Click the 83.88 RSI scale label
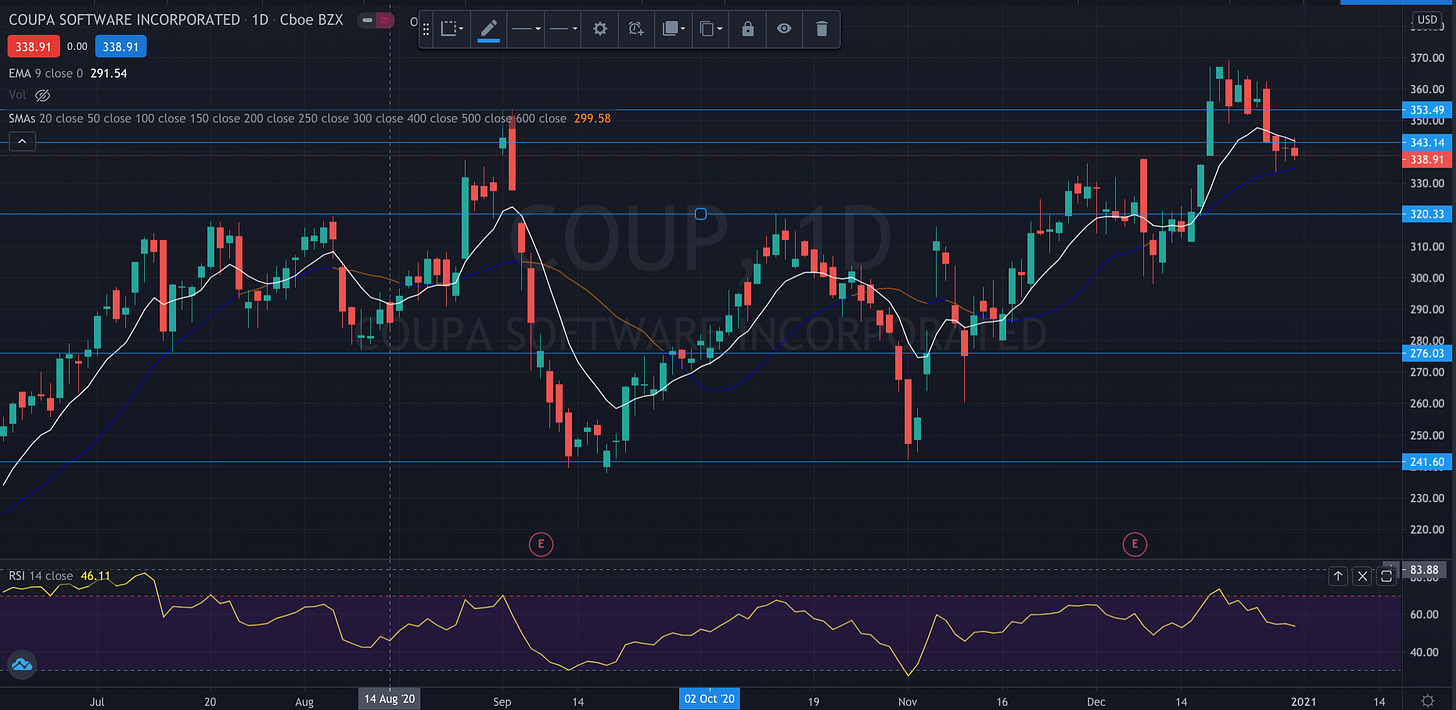Viewport: 1456px width, 710px height. (1424, 570)
